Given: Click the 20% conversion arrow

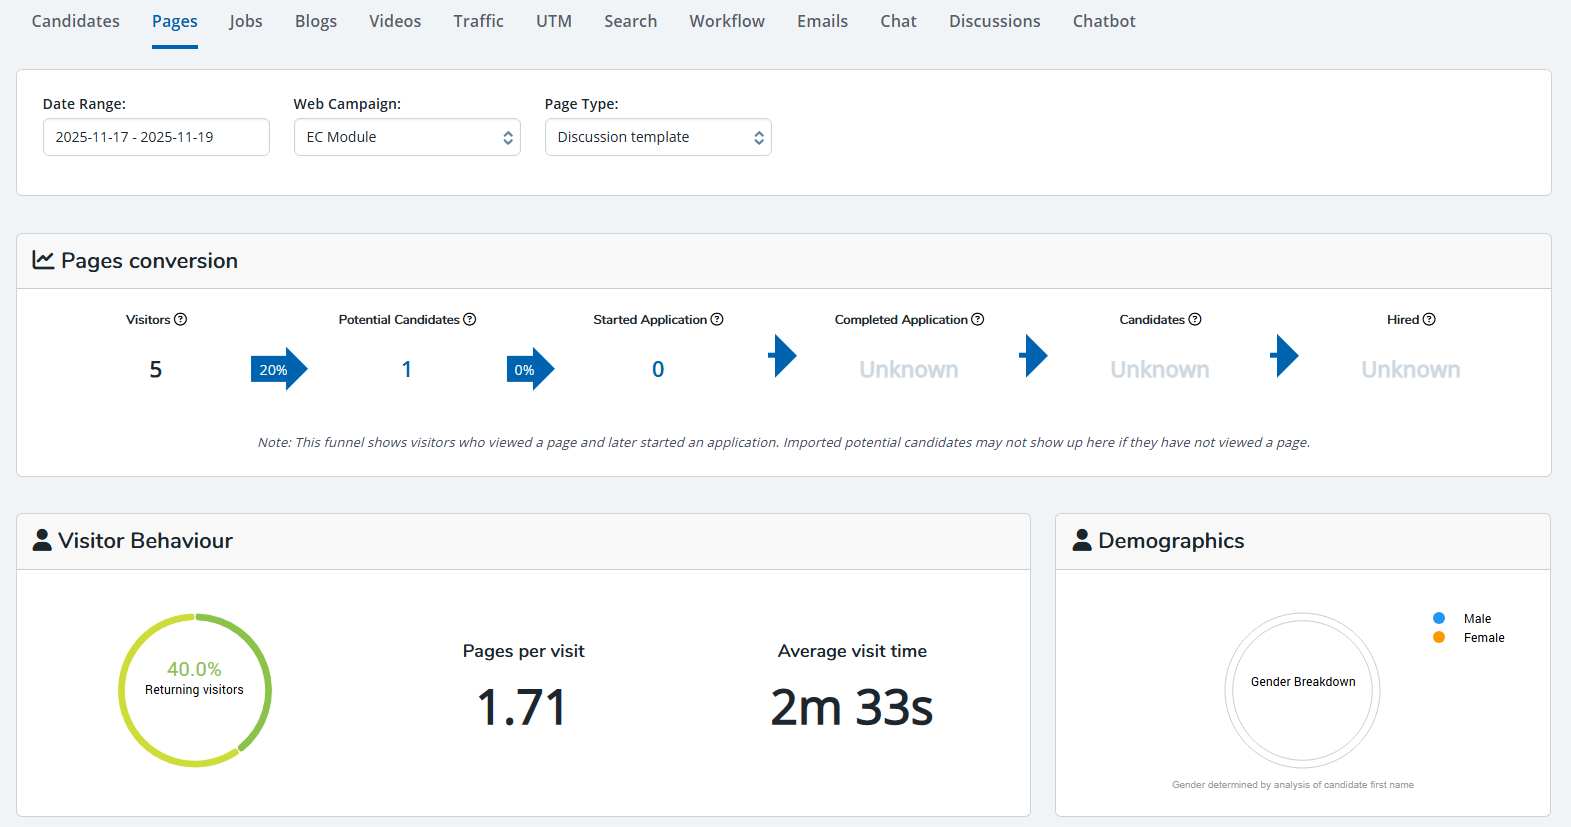Looking at the screenshot, I should click(278, 369).
